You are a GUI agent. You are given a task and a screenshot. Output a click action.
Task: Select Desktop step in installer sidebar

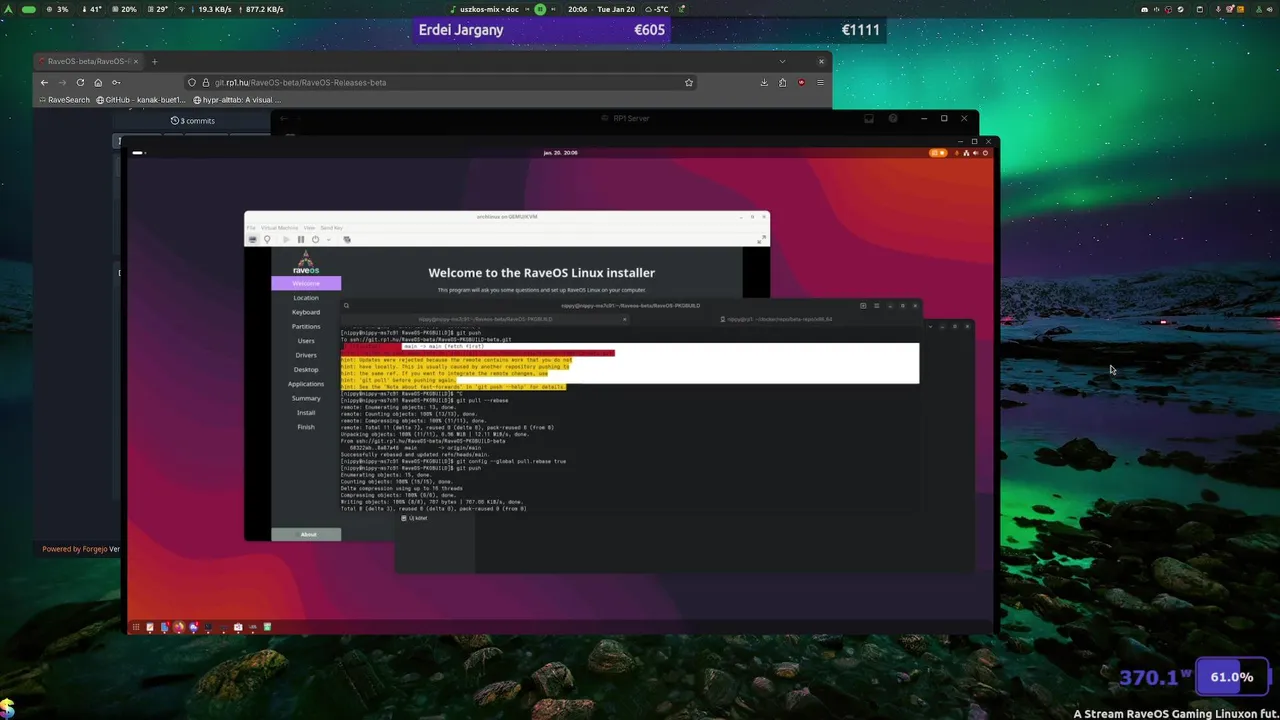pos(306,369)
